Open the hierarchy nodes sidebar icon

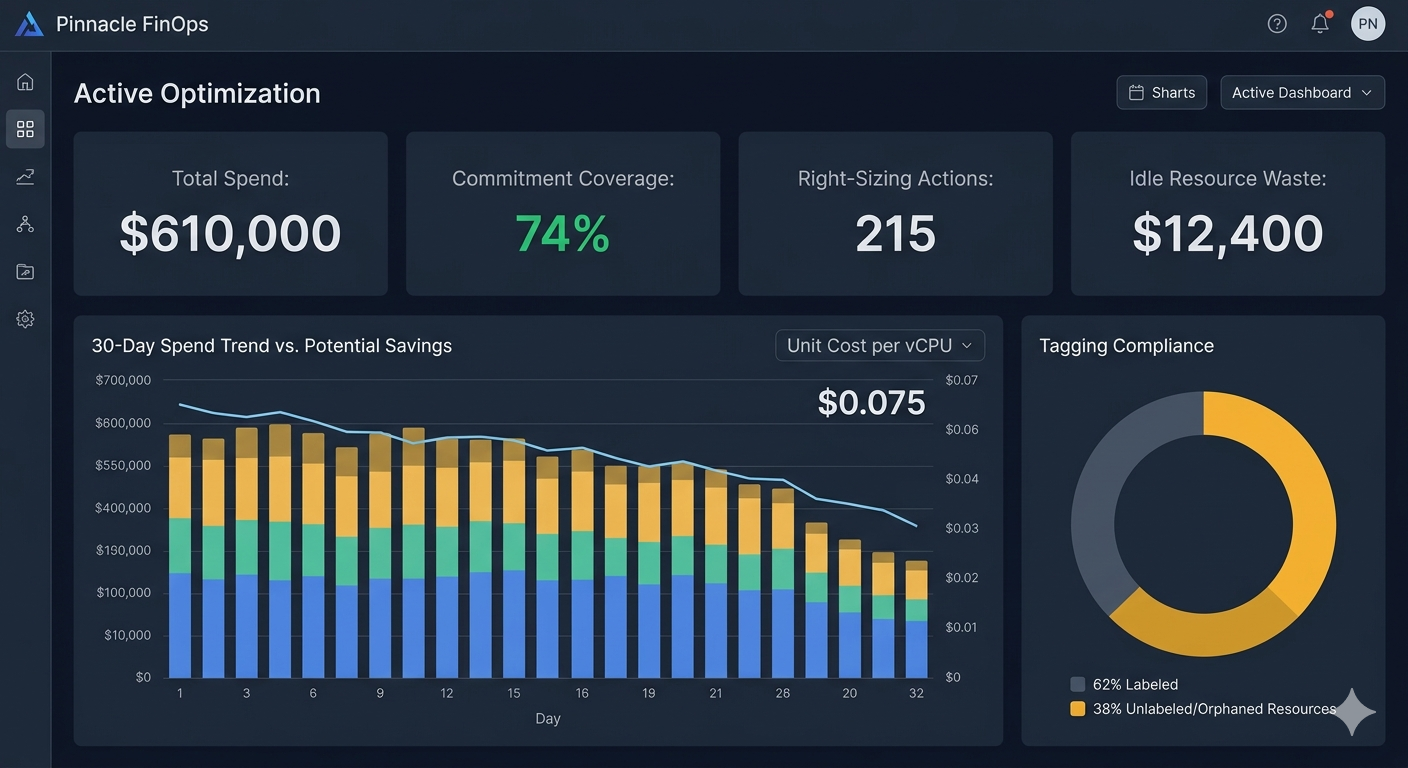click(x=25, y=224)
